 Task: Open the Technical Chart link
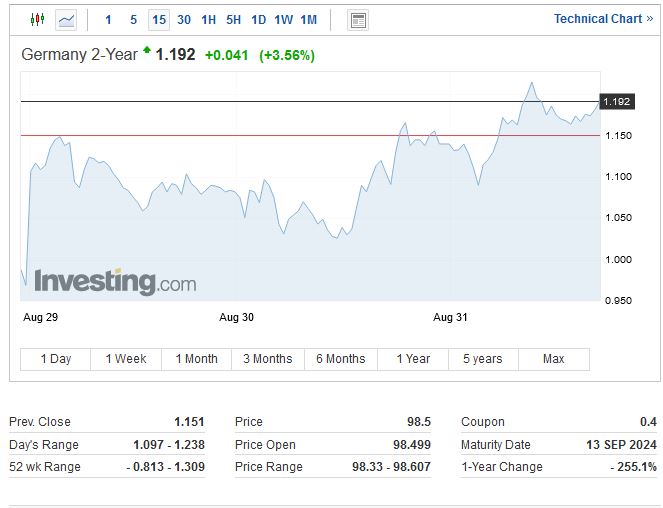tap(603, 19)
